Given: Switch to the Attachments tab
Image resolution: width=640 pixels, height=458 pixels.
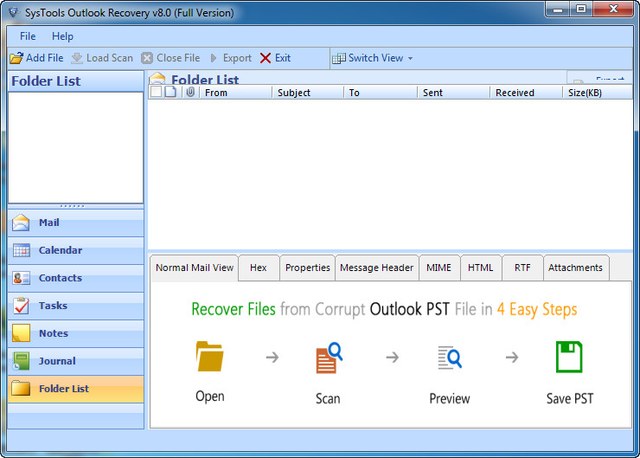Looking at the screenshot, I should click(576, 268).
